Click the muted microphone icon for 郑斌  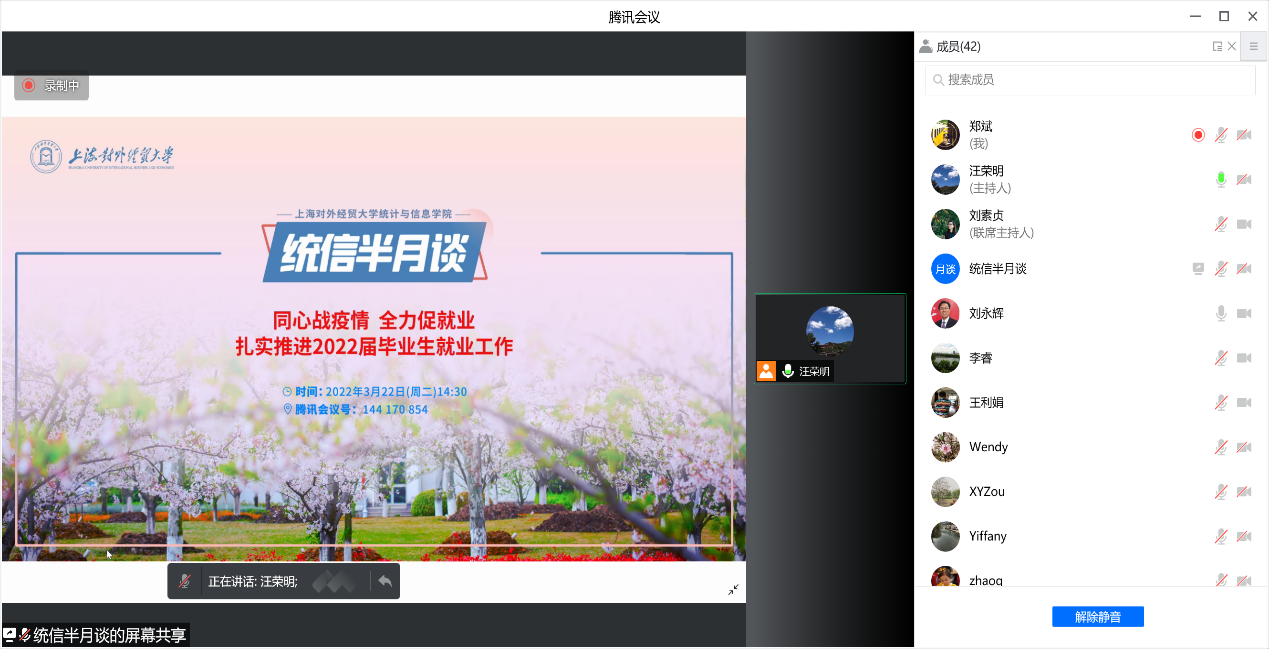1221,135
